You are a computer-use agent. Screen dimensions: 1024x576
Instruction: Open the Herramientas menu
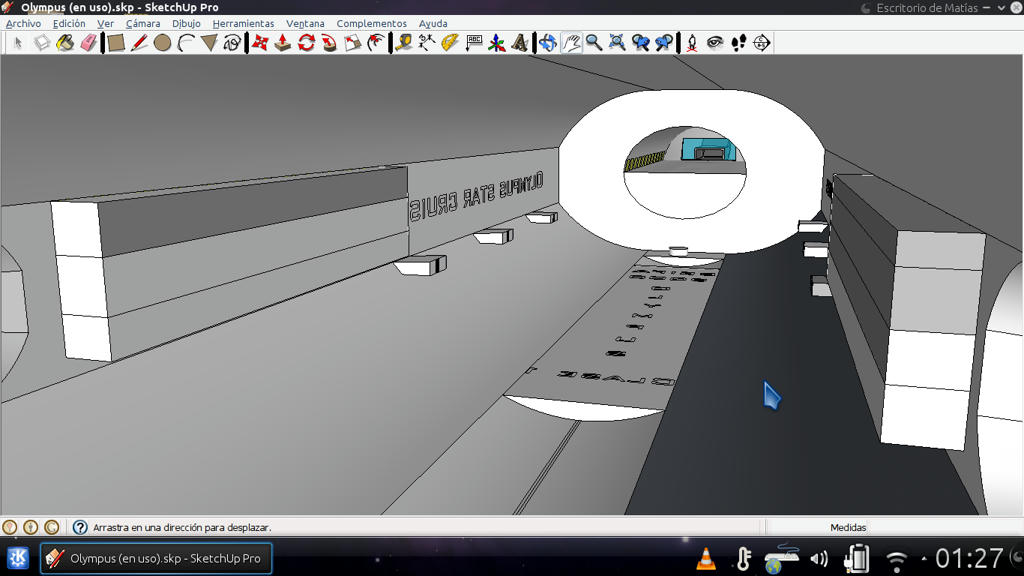click(x=244, y=24)
